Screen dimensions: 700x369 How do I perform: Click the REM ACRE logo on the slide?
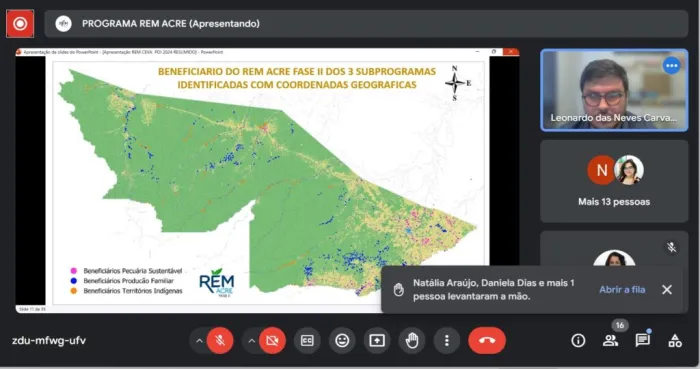tap(217, 283)
